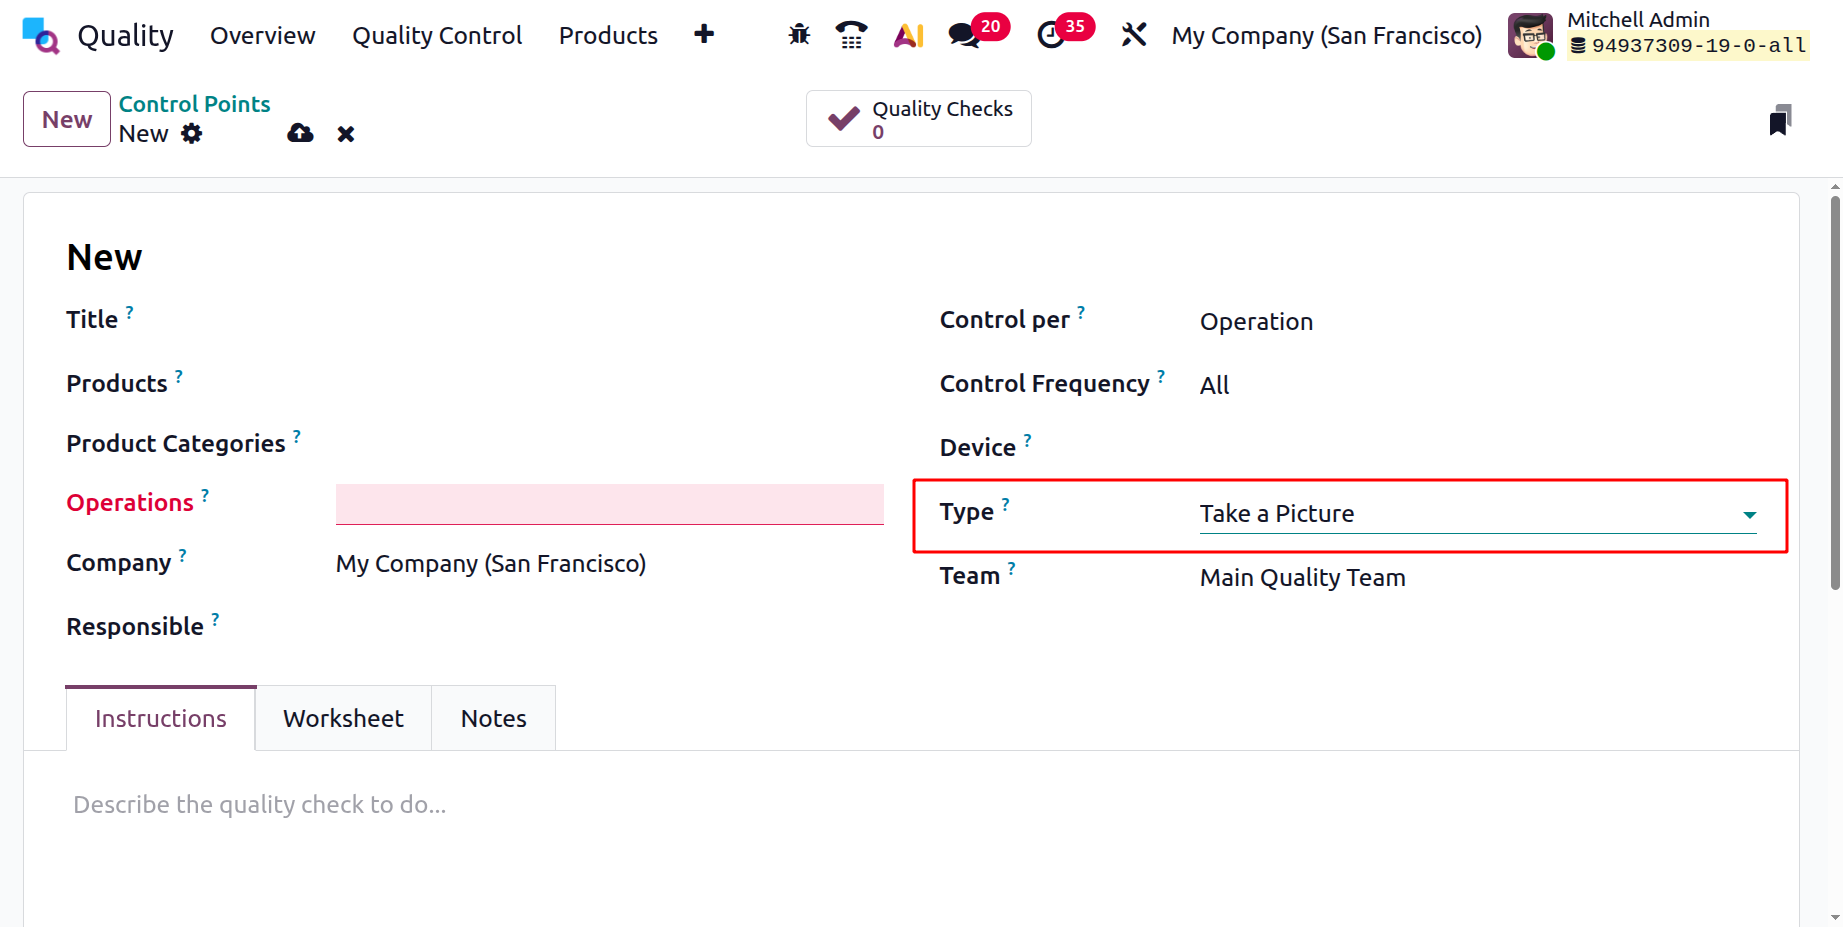
Task: Click the gear actions icon beside New
Action: pos(192,134)
